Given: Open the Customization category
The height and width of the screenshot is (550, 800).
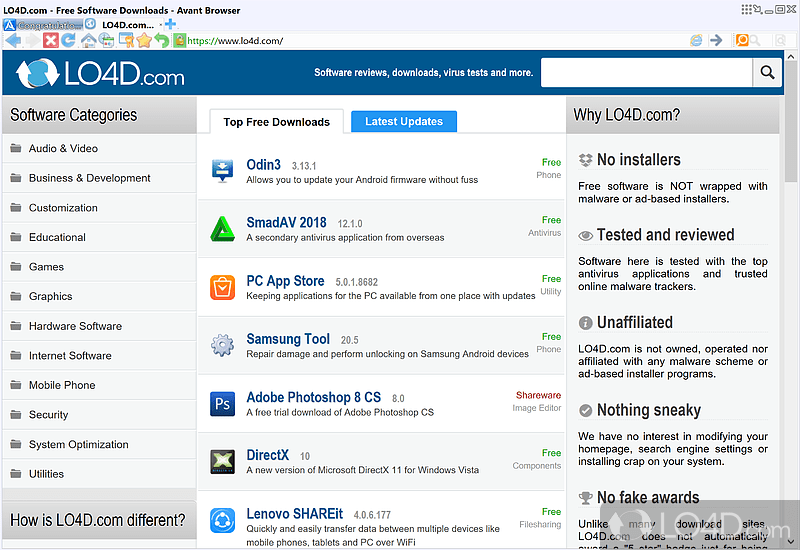Looking at the screenshot, I should coord(99,208).
